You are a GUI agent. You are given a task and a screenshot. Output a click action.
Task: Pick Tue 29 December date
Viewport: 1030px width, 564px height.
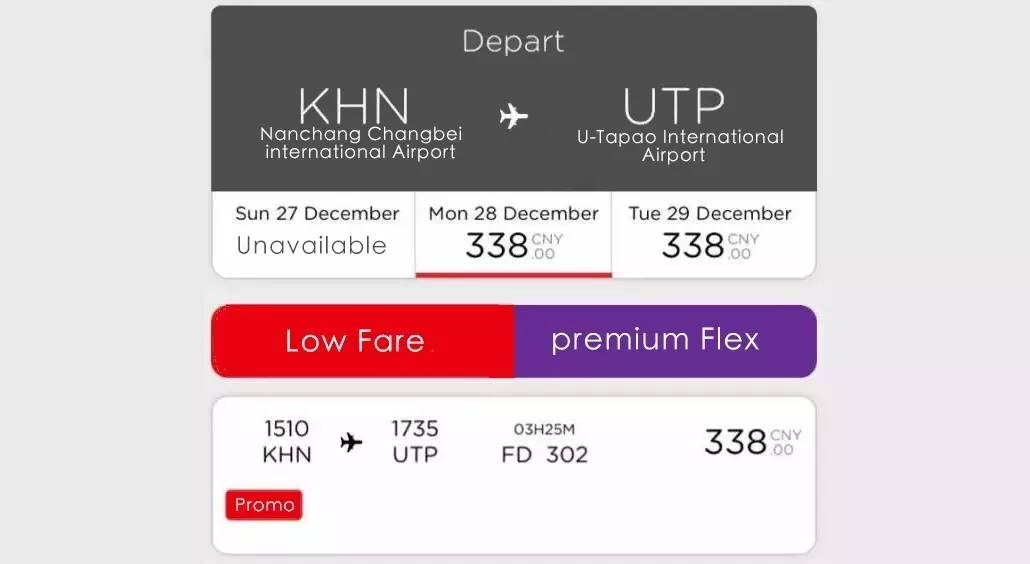pyautogui.click(x=710, y=214)
